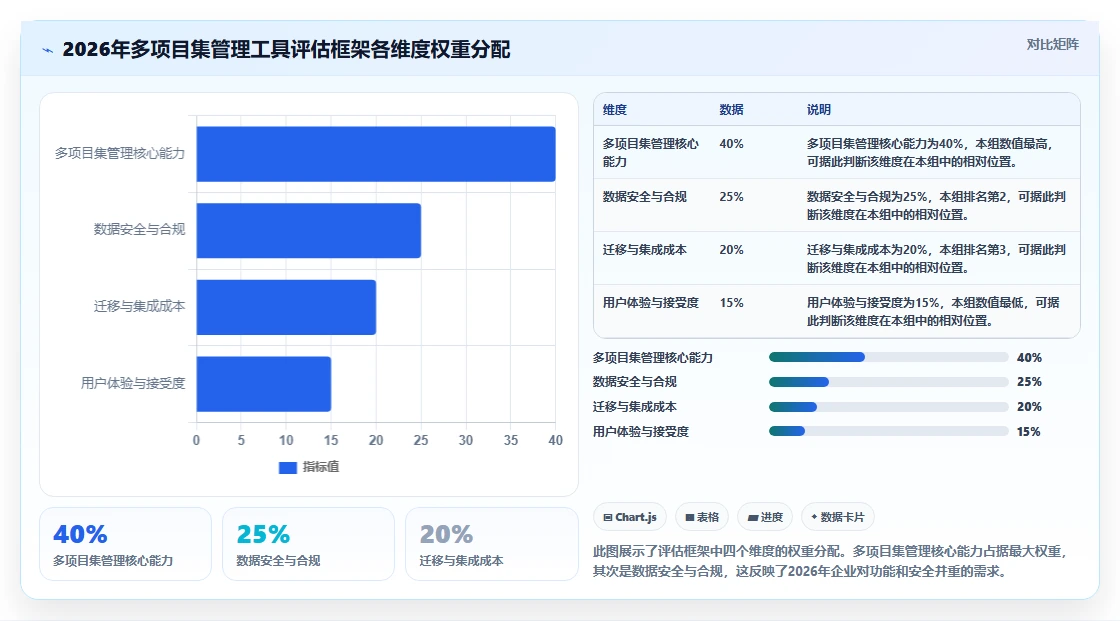Click the 多项目集管理核心能力 chart bar
The image size is (1120, 621).
click(376, 154)
